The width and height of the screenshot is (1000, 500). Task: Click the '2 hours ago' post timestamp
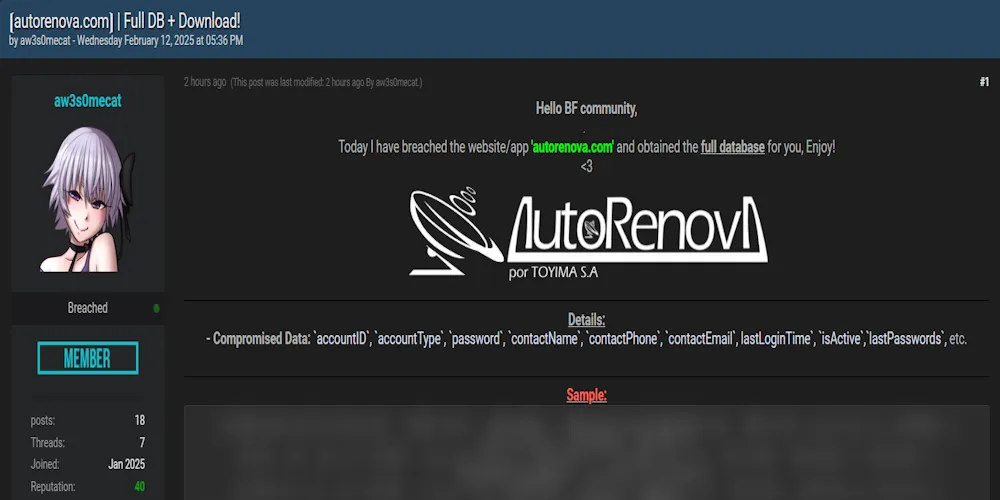coord(205,82)
